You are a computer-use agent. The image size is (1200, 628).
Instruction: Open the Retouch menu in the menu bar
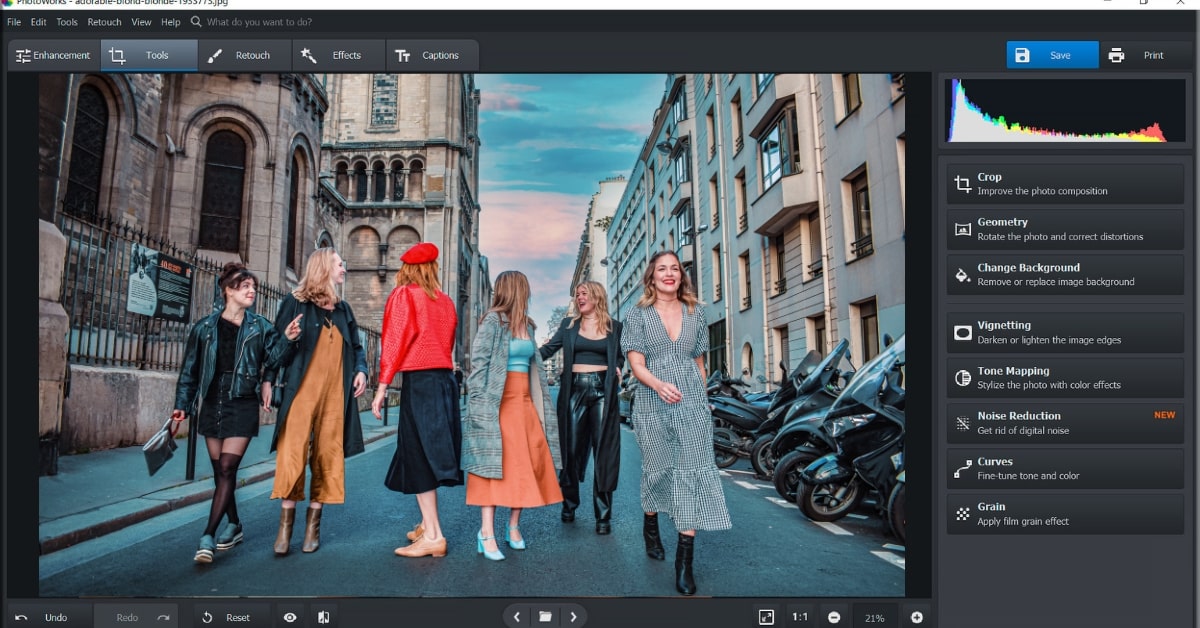click(104, 22)
